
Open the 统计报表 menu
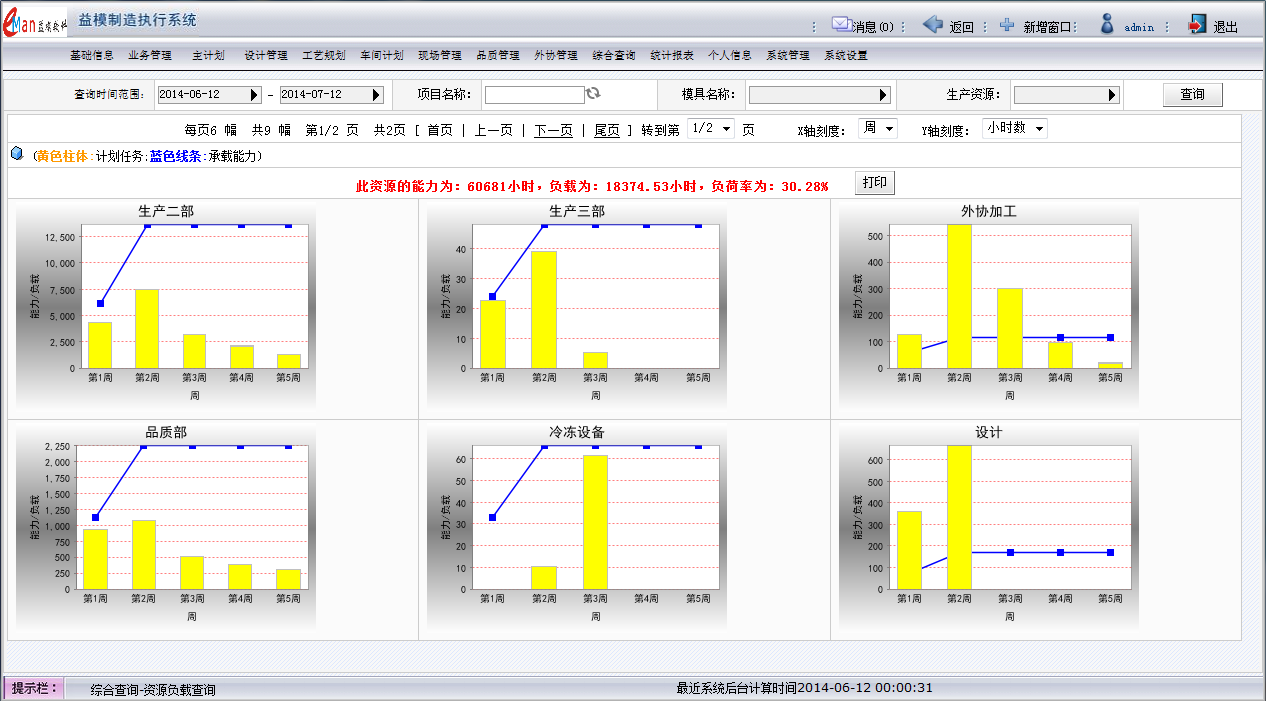[671, 56]
